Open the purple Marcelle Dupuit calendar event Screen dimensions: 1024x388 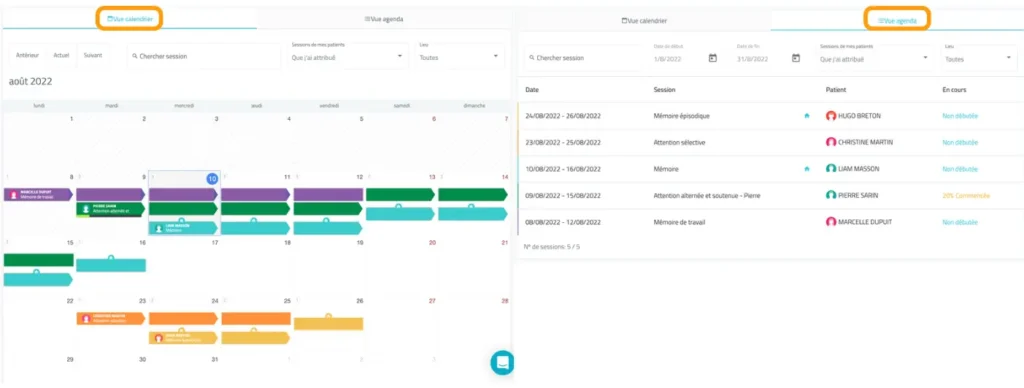[x=38, y=194]
